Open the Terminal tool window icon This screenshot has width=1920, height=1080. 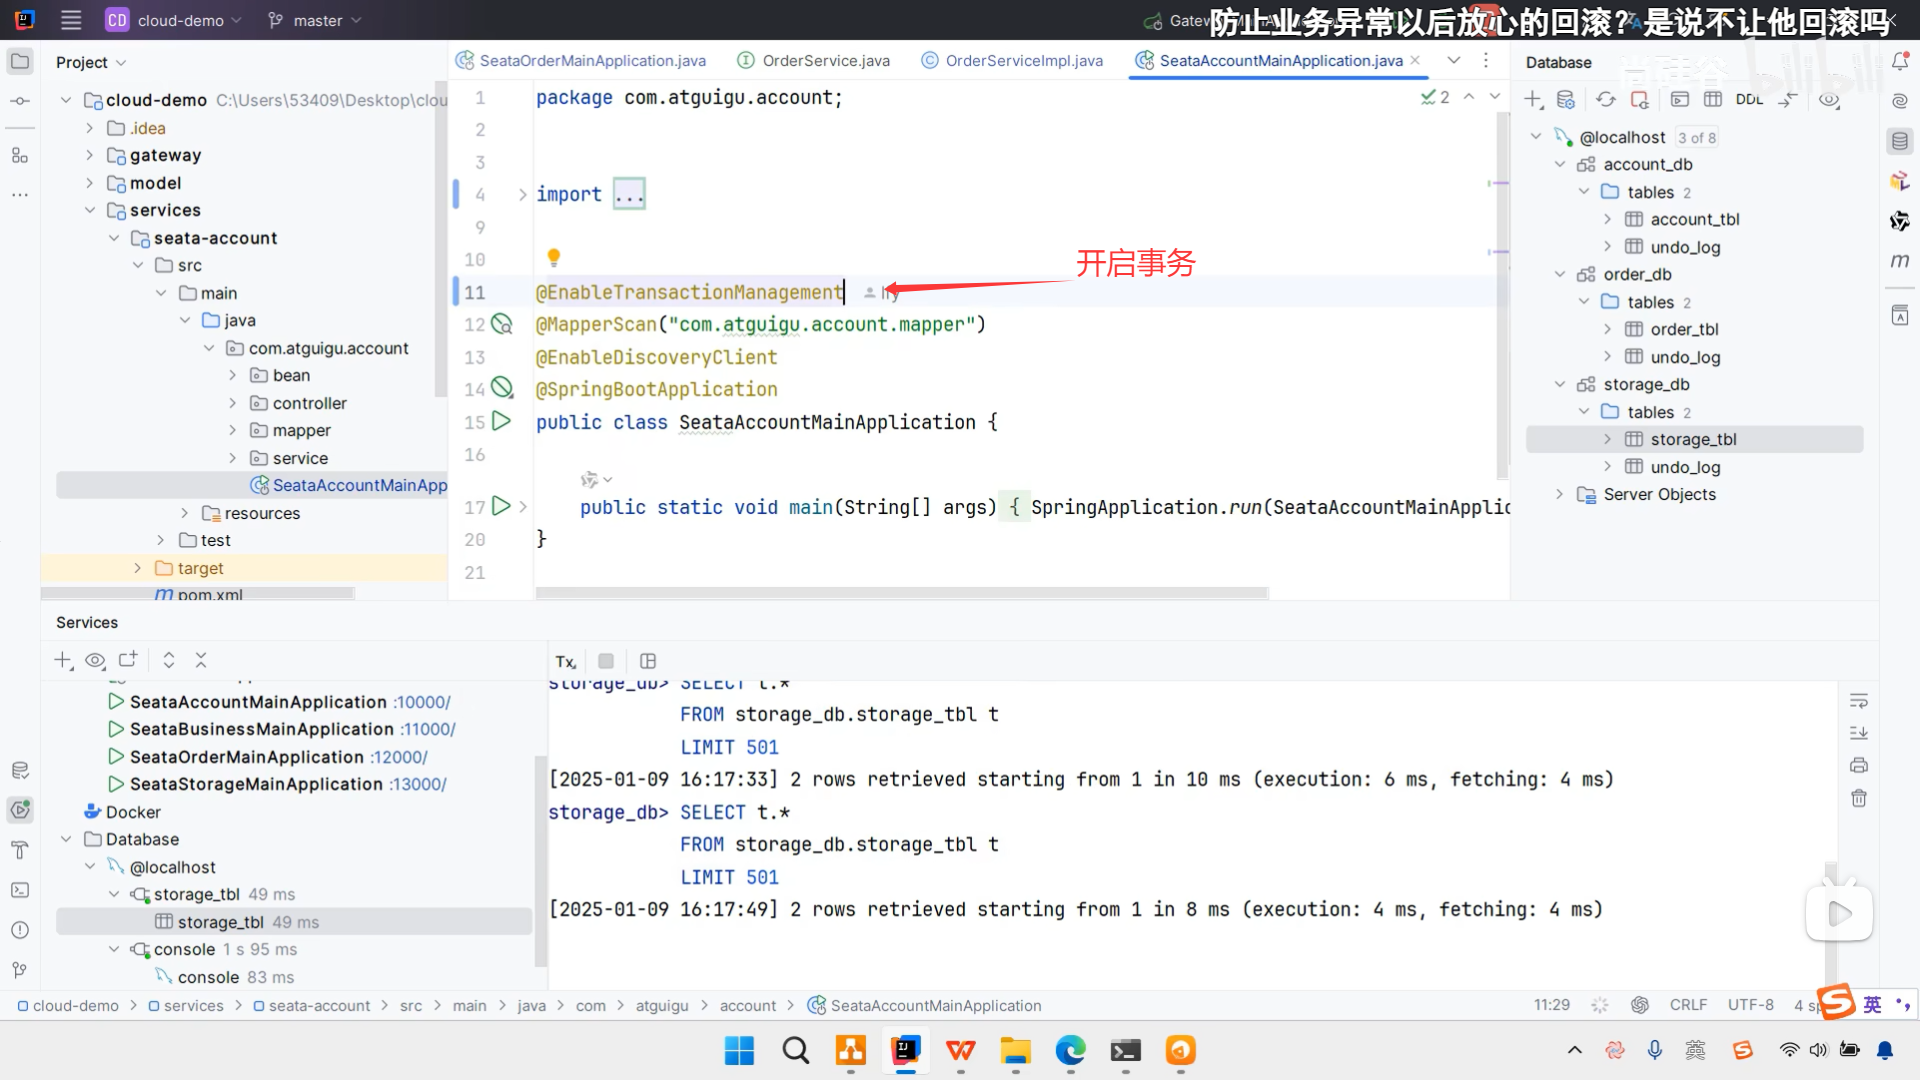click(19, 889)
